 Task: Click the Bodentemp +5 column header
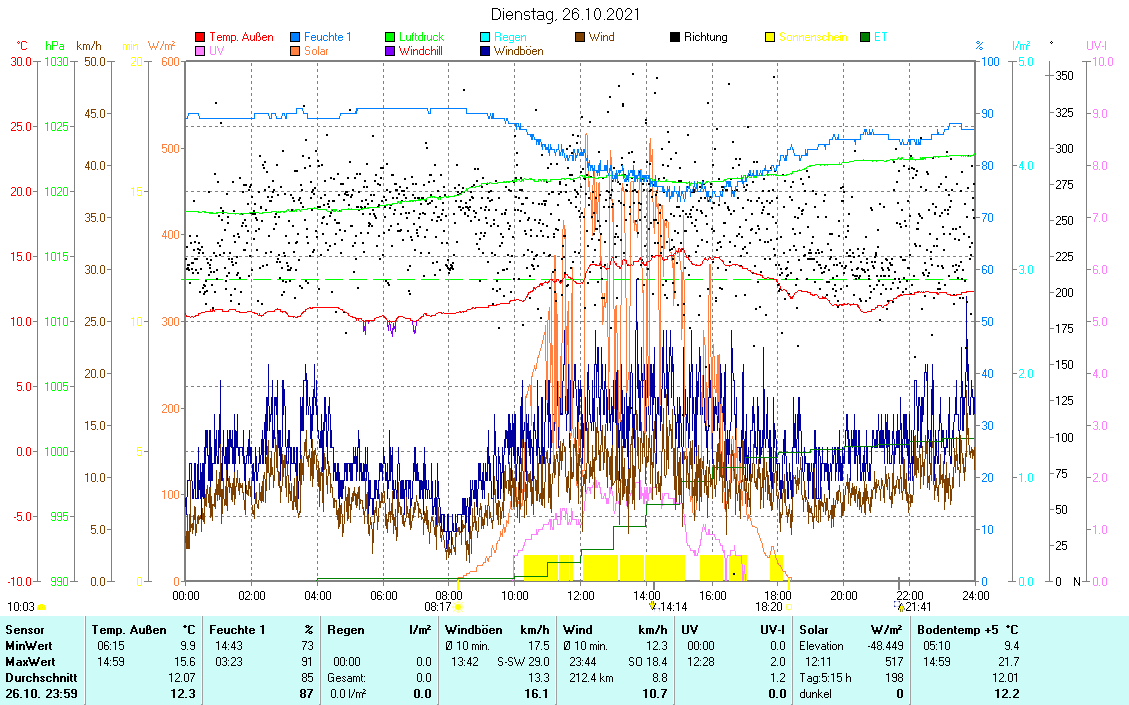(953, 630)
